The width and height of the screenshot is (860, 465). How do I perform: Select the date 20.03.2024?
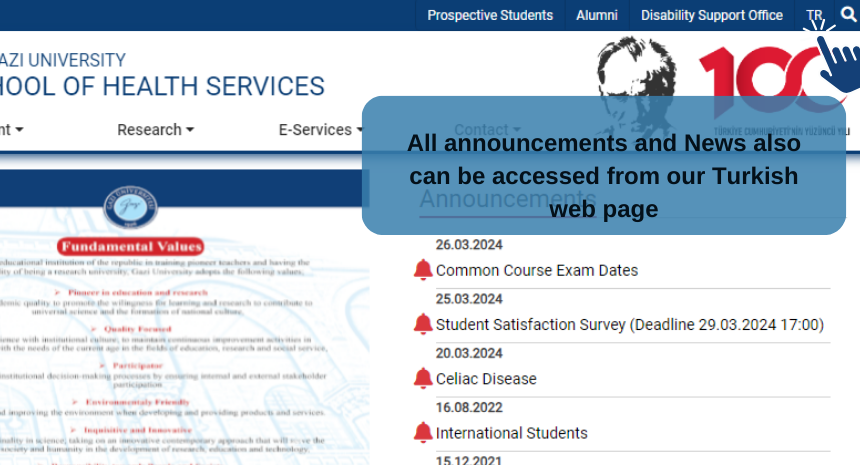tap(469, 353)
